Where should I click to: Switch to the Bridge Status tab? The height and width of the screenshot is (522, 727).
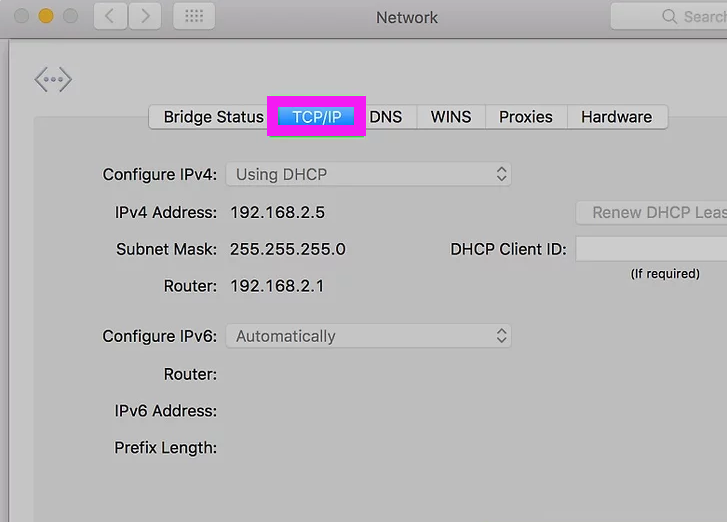[213, 117]
